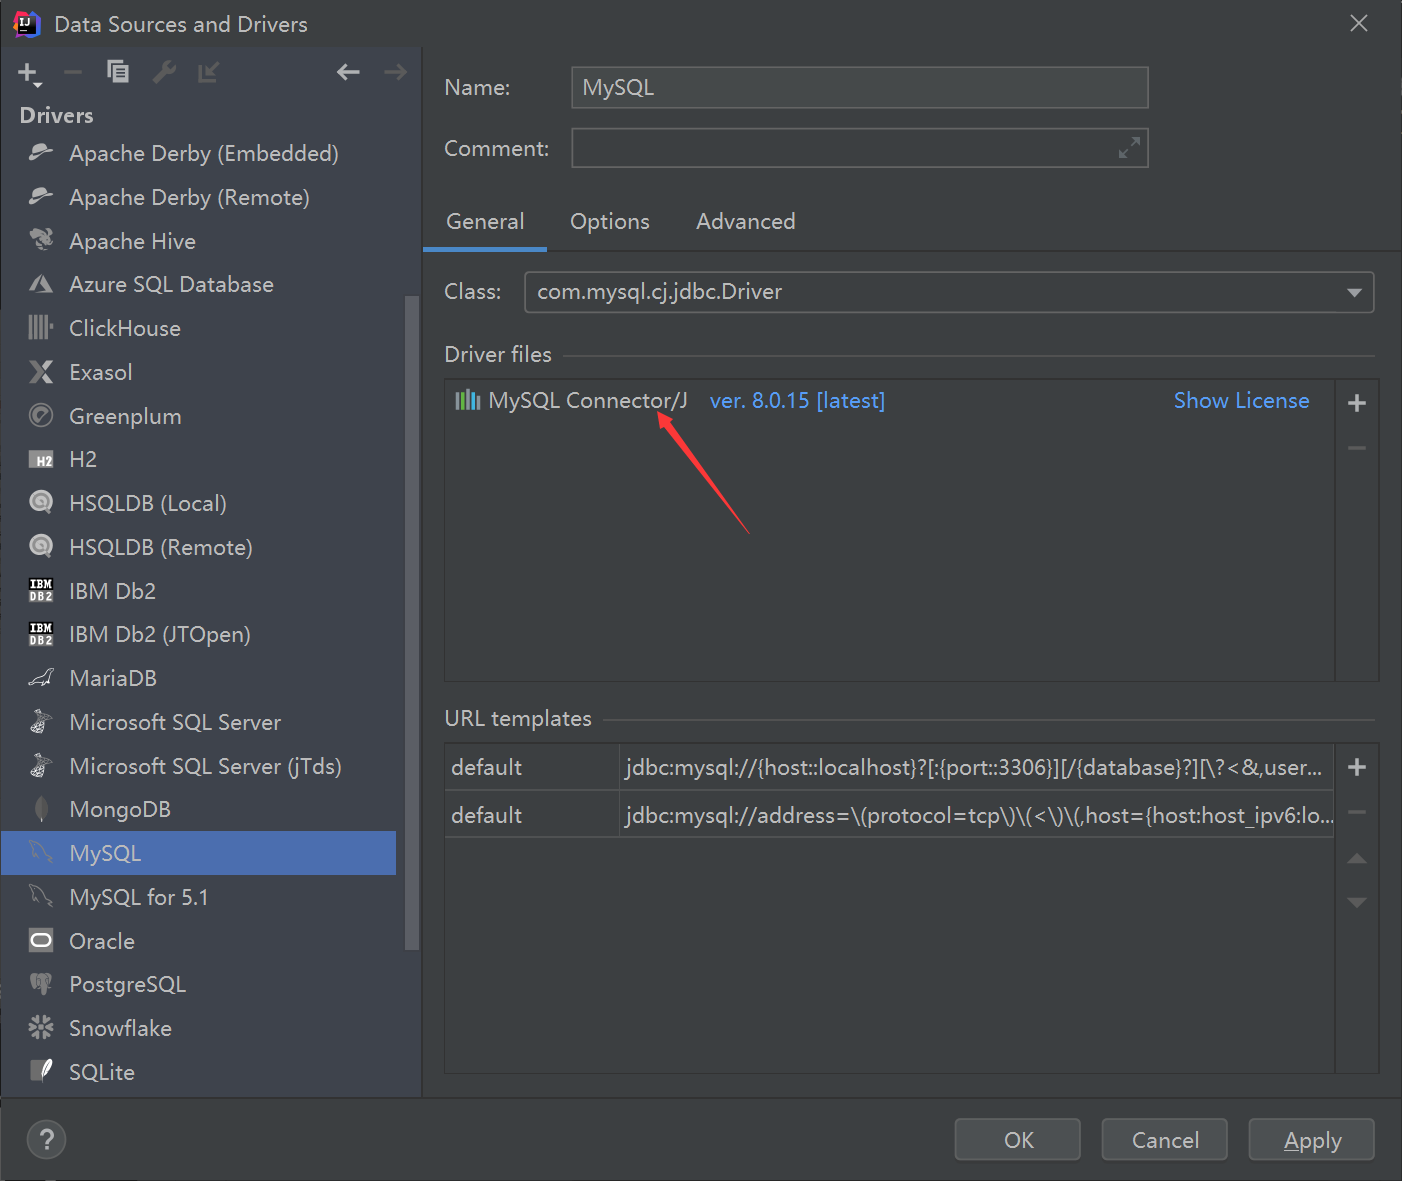Select the PostgreSQL driver

point(198,984)
